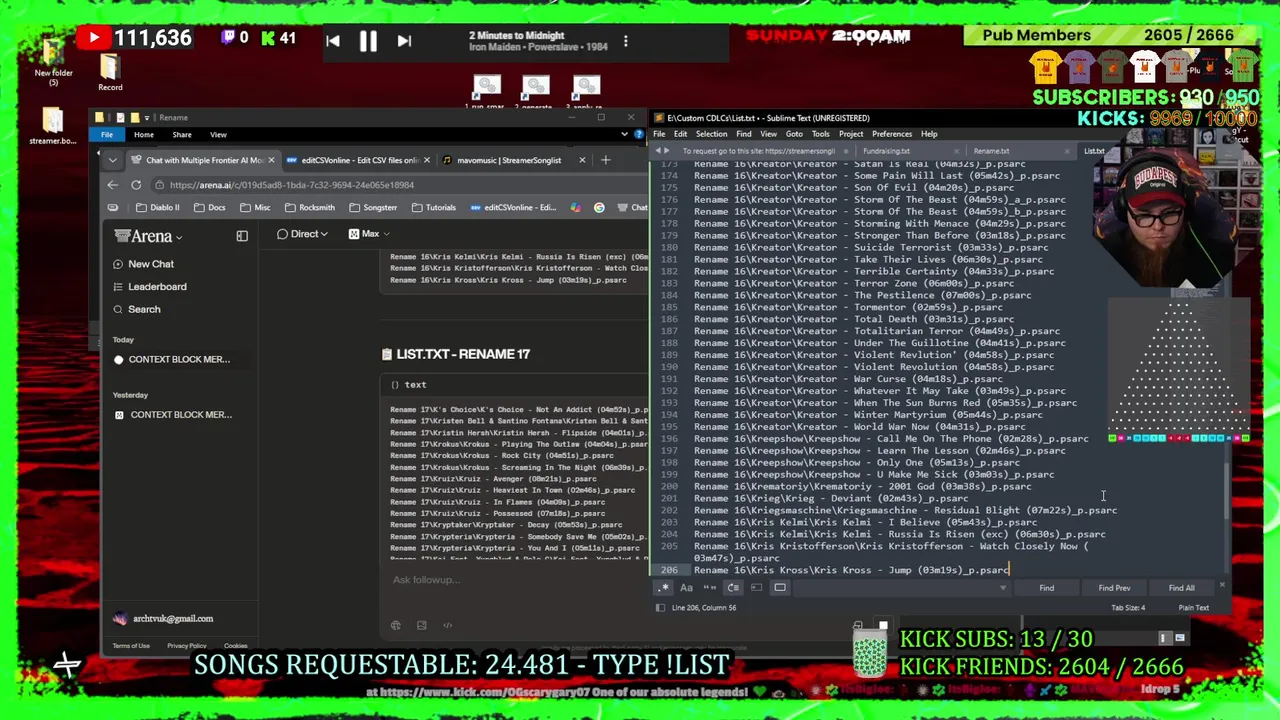1280x720 pixels.
Task: Start a New Chat in Arena
Action: click(144, 264)
